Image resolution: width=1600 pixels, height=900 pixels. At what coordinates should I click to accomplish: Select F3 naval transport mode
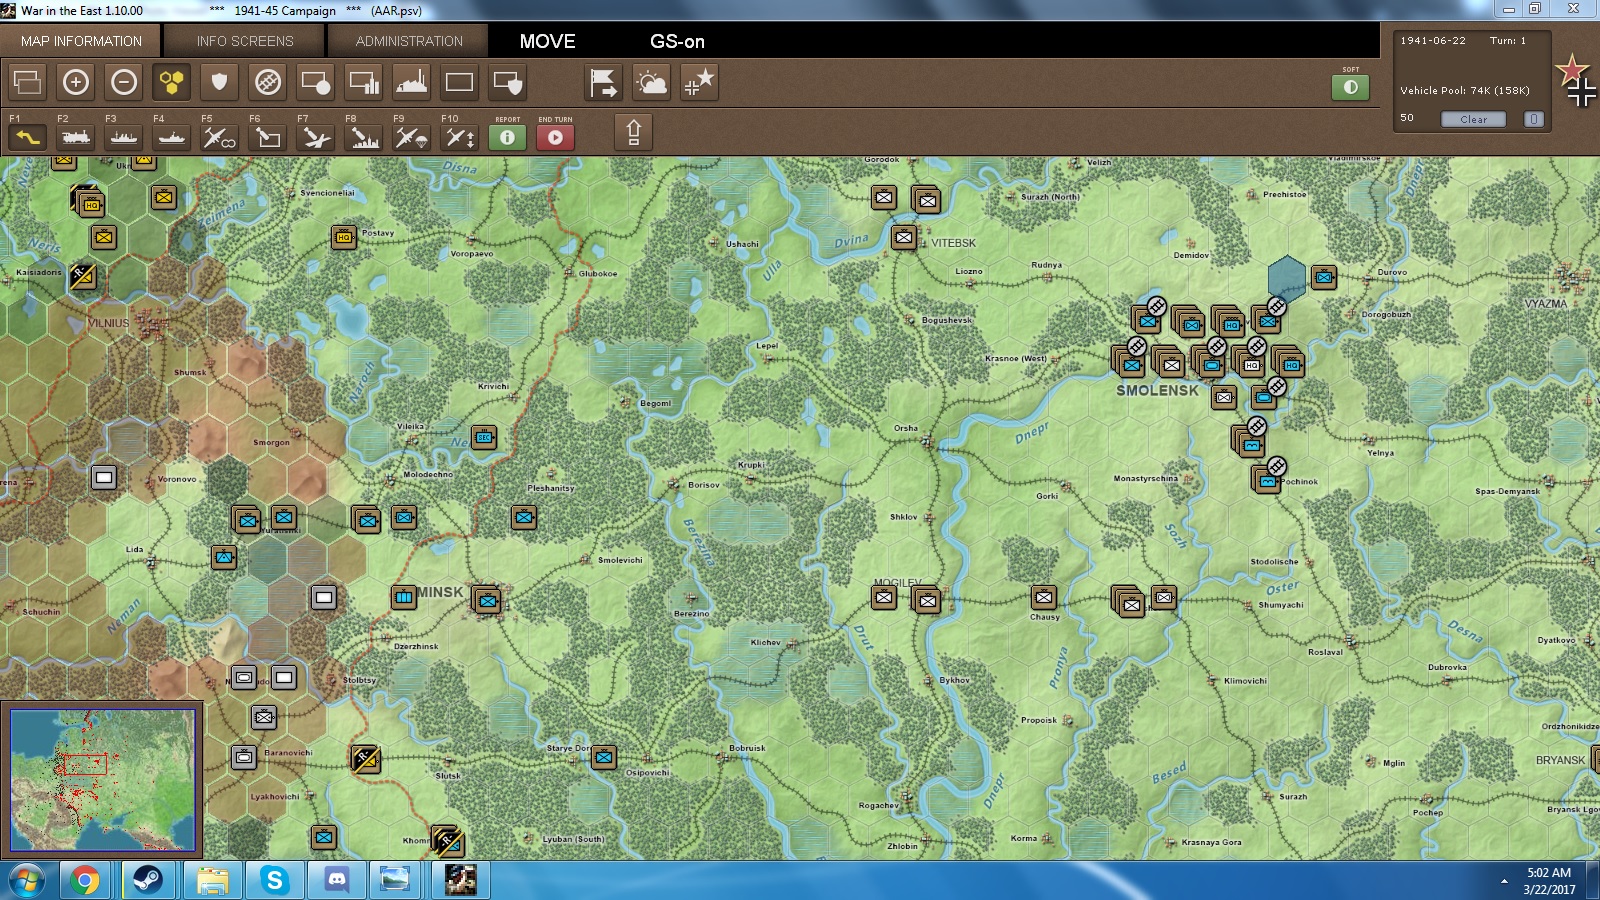[x=124, y=137]
